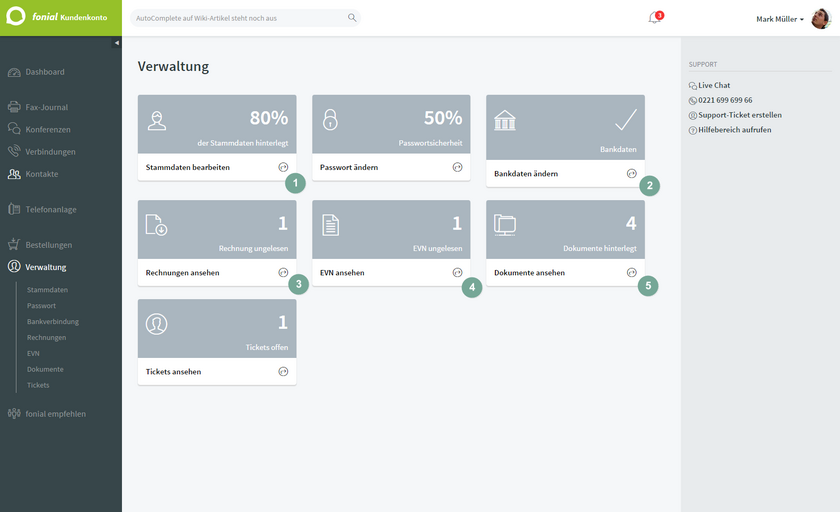Click Rechnungen ansehen link

182,273
